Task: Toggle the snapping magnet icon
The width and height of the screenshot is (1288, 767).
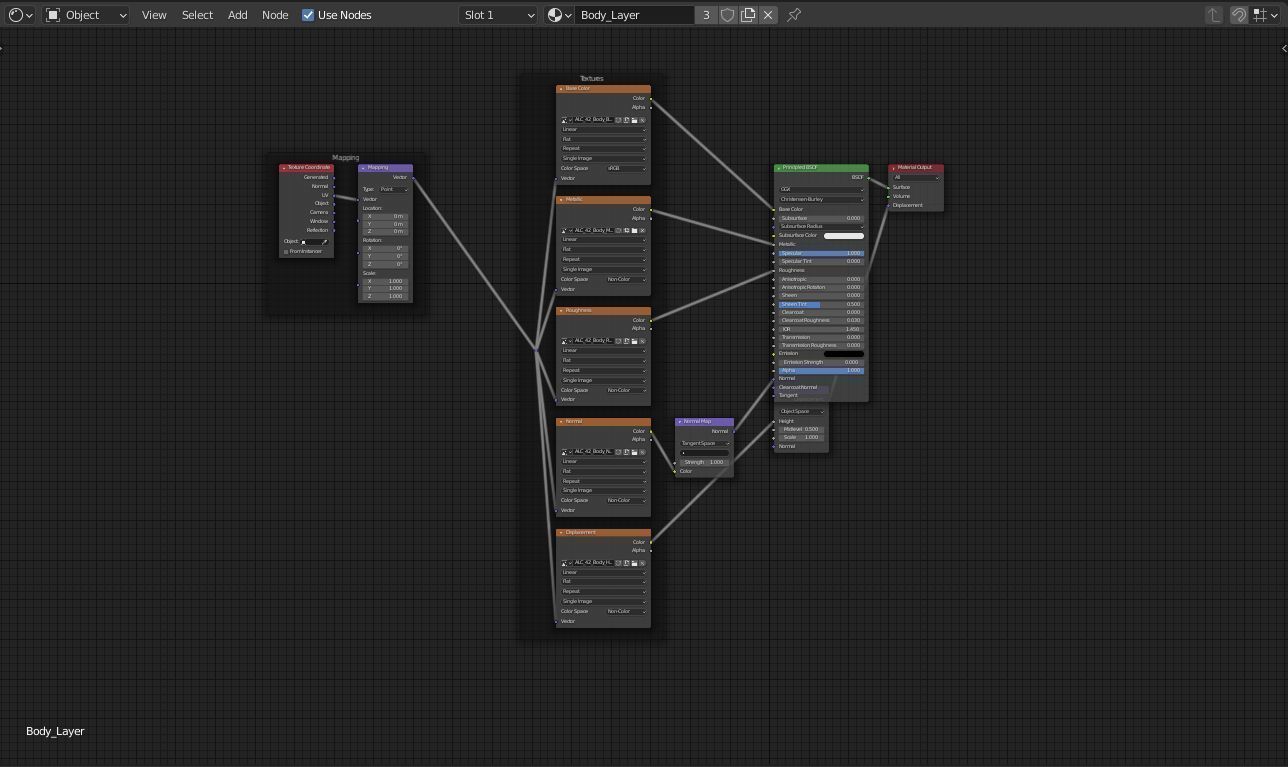Action: pyautogui.click(x=1239, y=15)
